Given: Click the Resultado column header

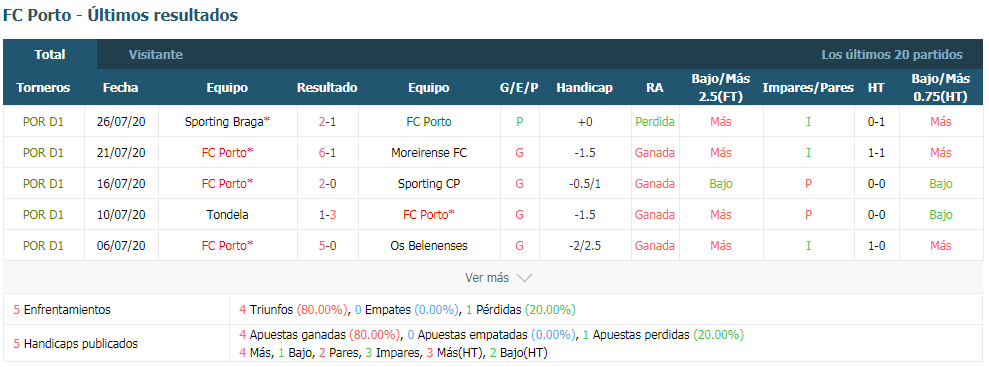Looking at the screenshot, I should [327, 88].
